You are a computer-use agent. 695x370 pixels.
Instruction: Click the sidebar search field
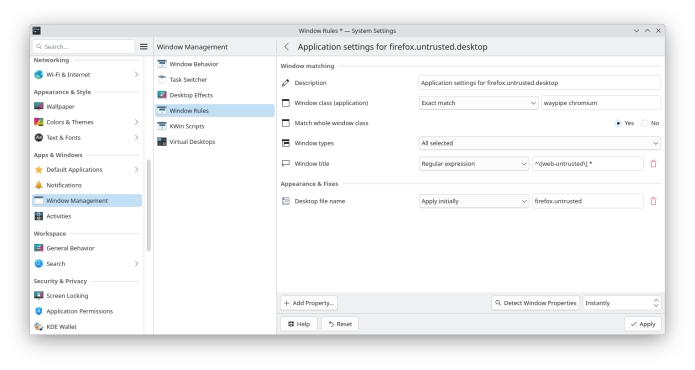pyautogui.click(x=83, y=47)
